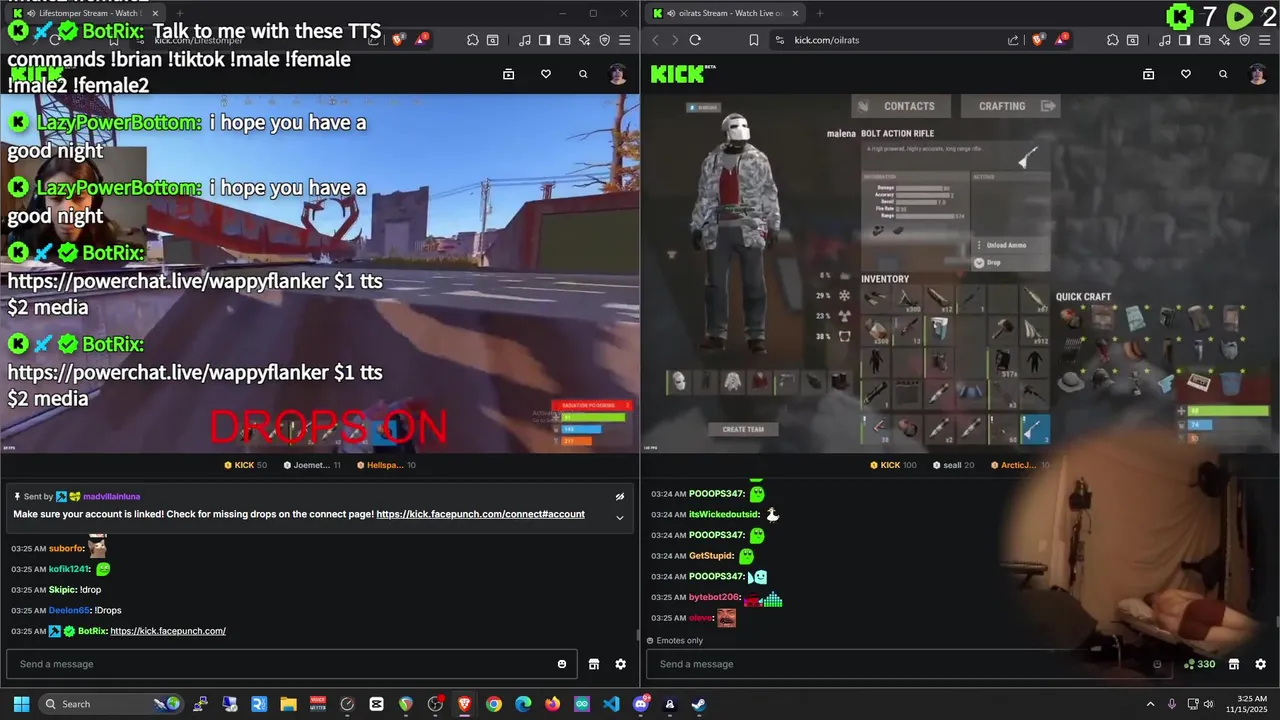Open the 330 channel points balance

pos(1199,664)
